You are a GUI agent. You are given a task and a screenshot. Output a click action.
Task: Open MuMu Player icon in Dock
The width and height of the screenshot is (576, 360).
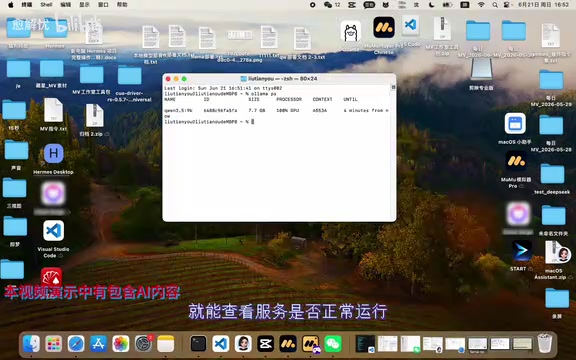point(288,344)
